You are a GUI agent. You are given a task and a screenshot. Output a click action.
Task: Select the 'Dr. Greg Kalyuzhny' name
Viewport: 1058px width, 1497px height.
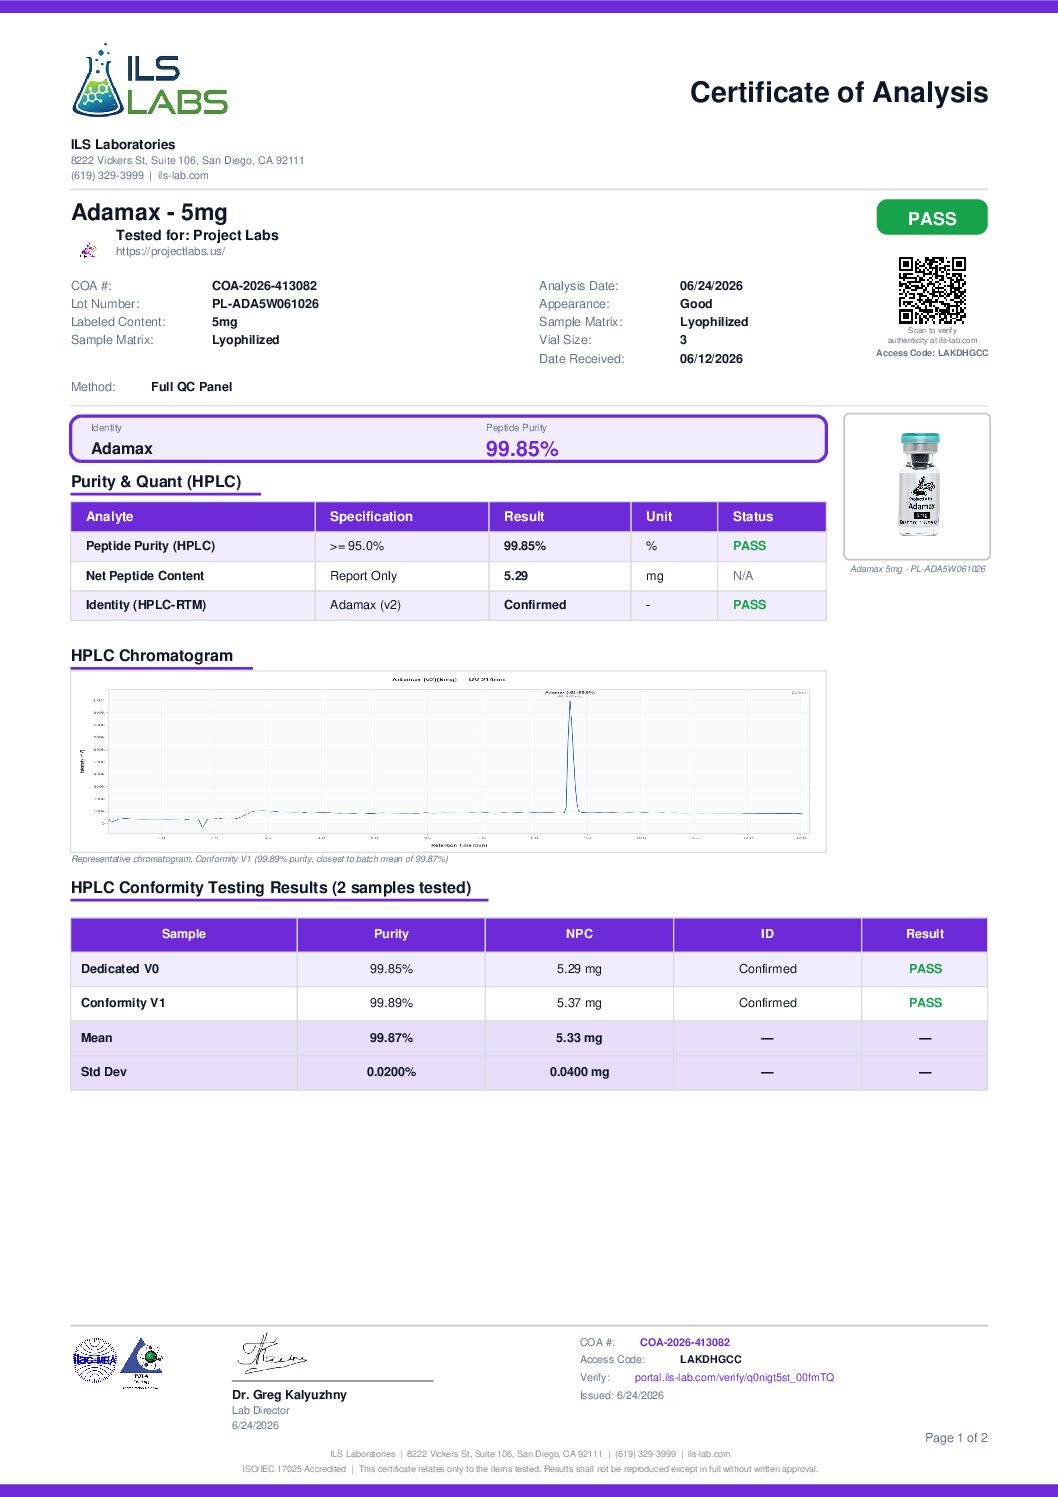[x=289, y=1395]
